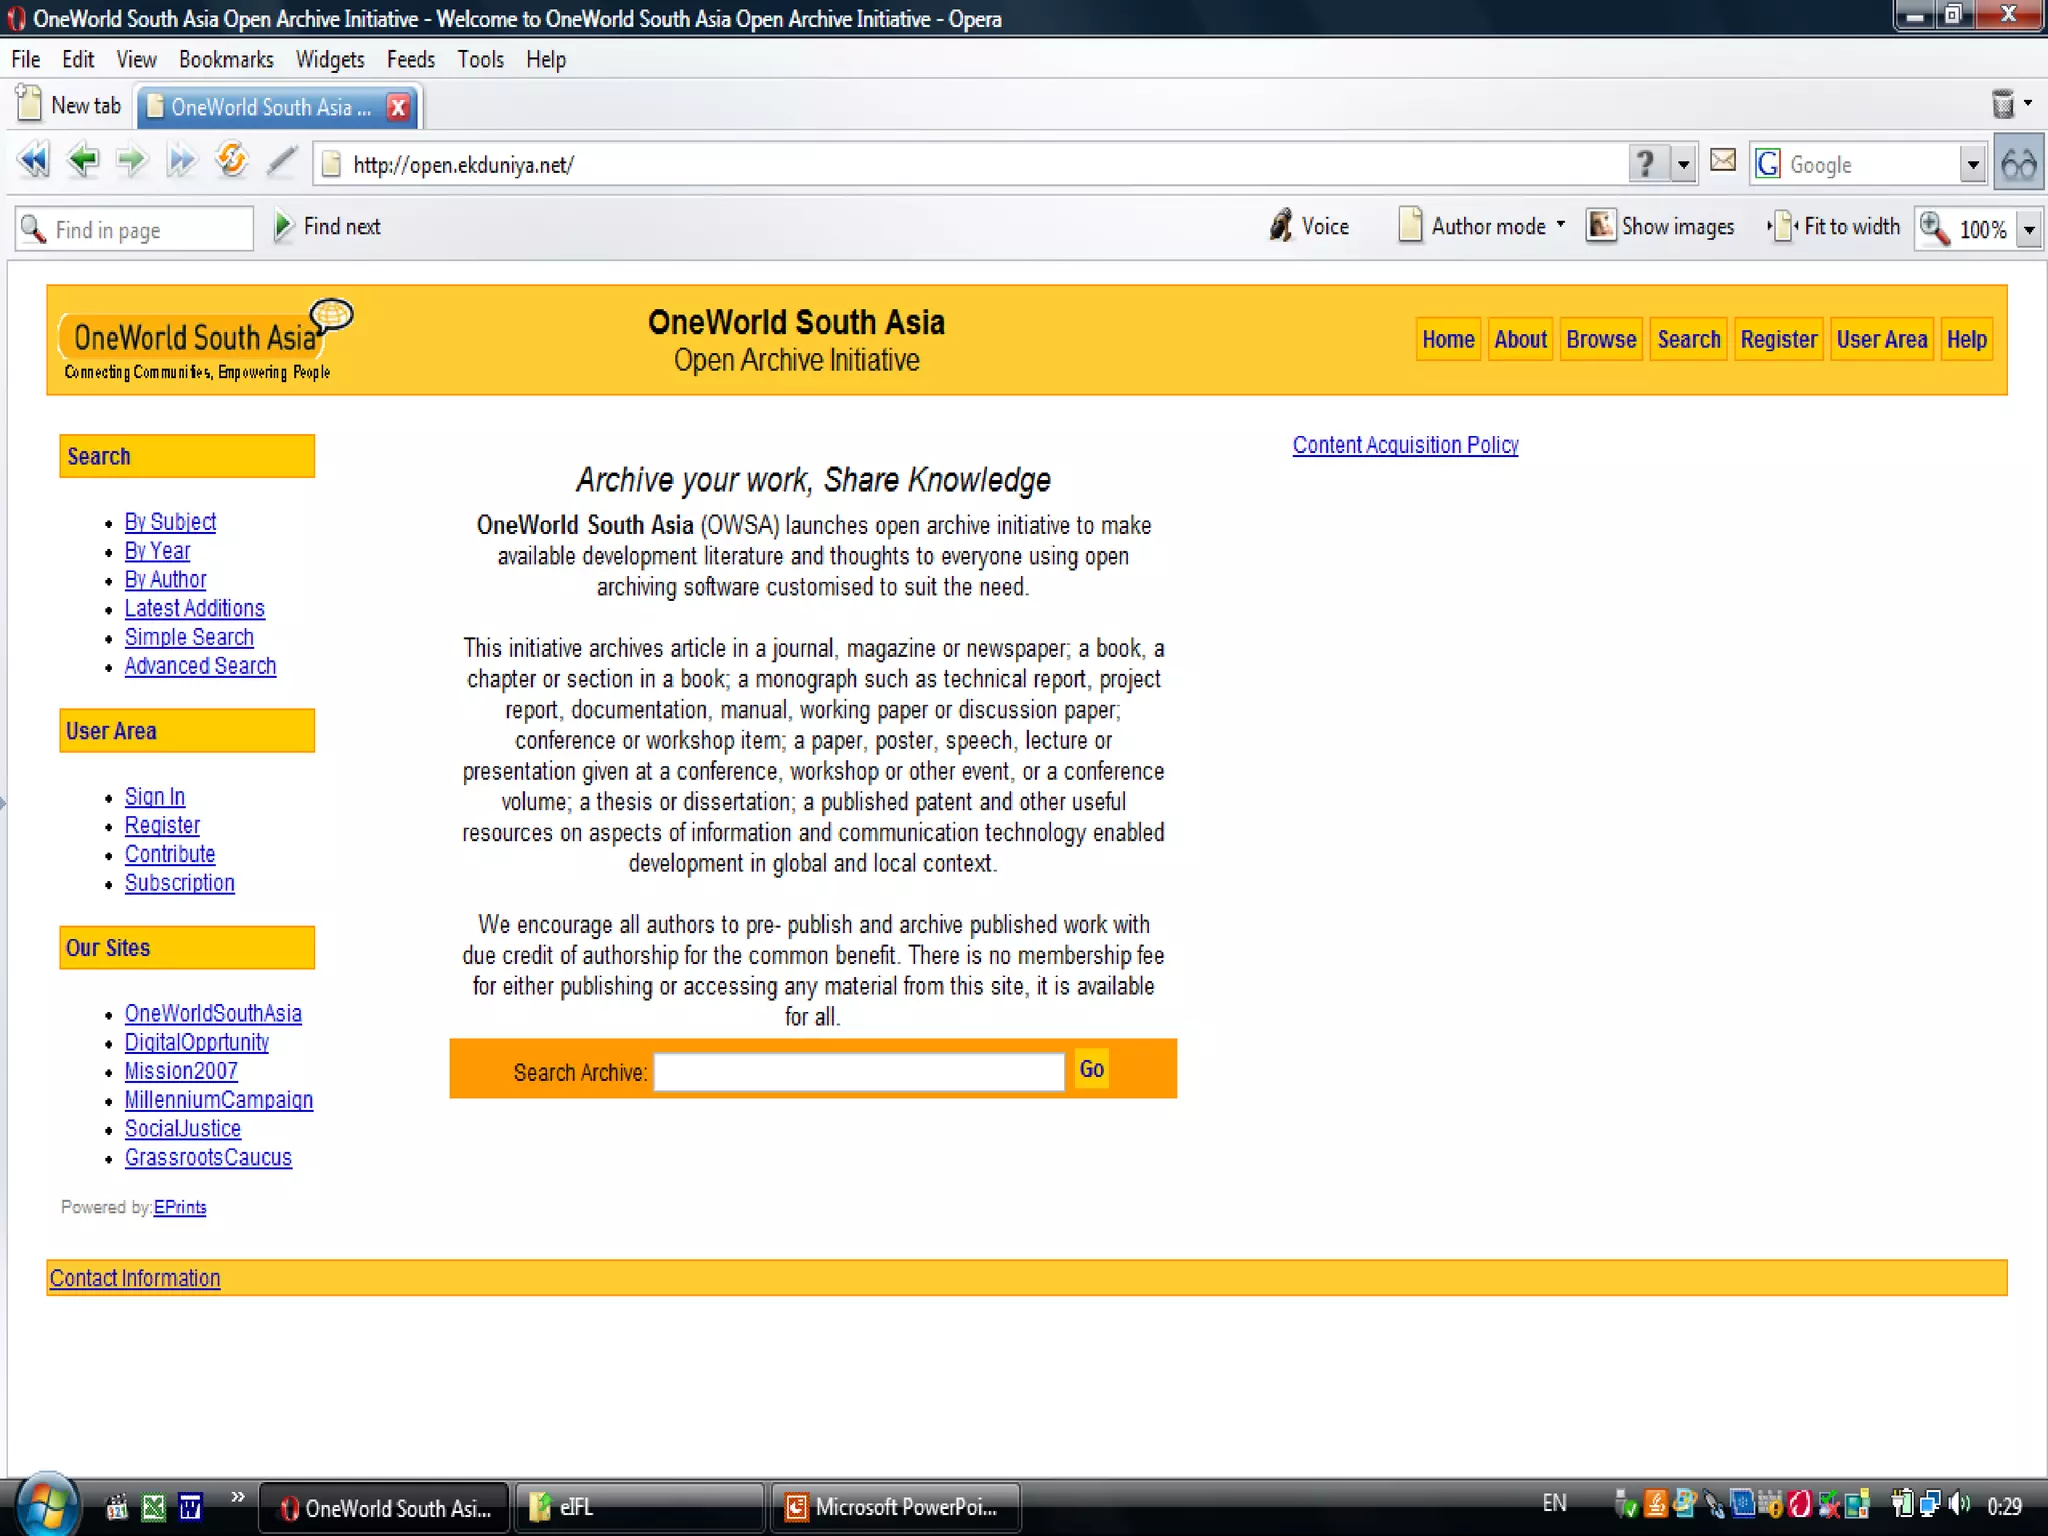This screenshot has height=1536, width=2048.
Task: Expand the Author mode dropdown
Action: (x=1560, y=226)
